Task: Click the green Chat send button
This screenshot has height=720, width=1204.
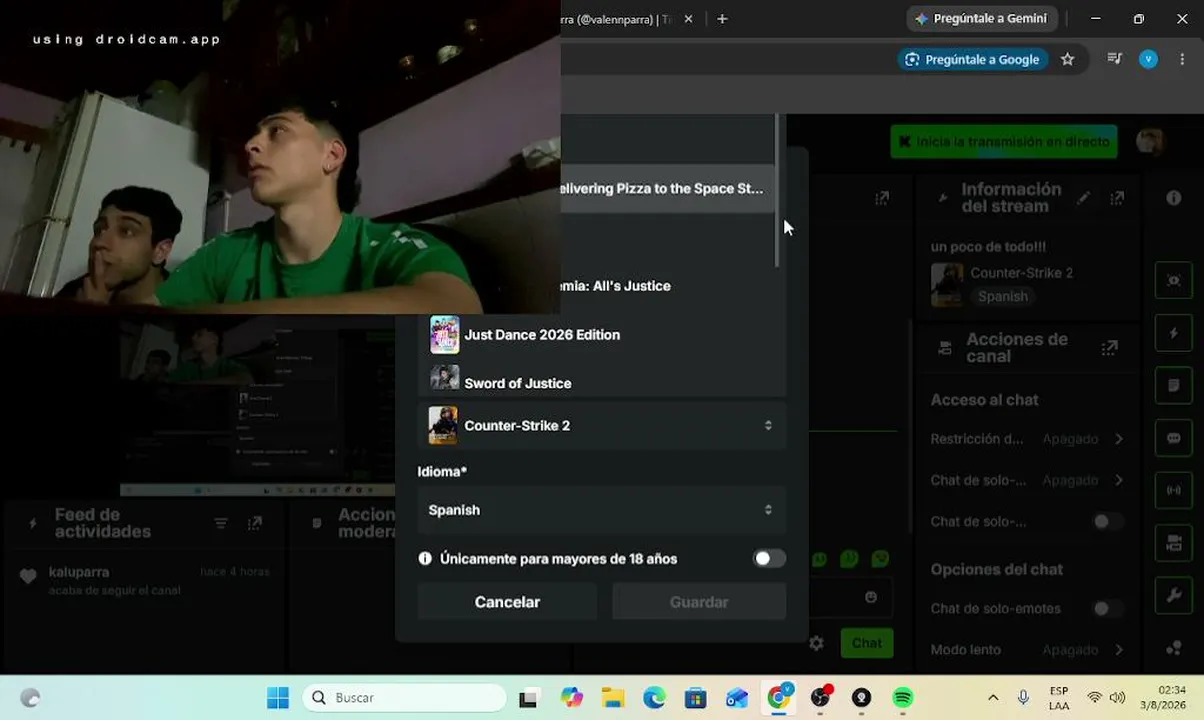Action: pyautogui.click(x=866, y=643)
